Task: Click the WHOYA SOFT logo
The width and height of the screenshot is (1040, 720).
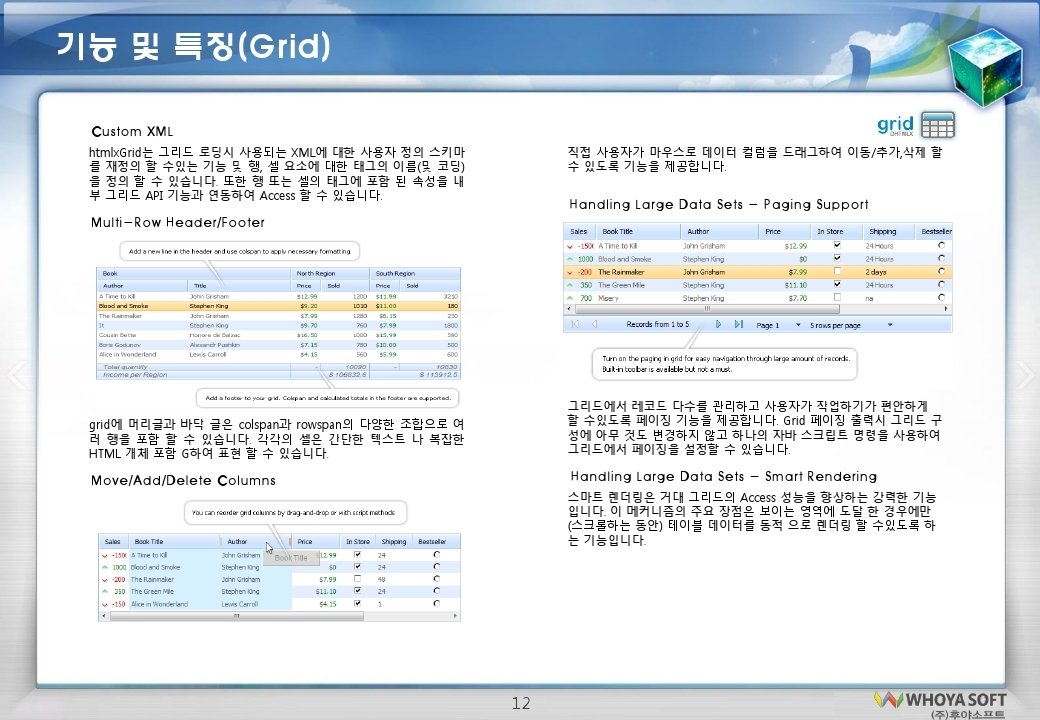Action: pyautogui.click(x=940, y=702)
